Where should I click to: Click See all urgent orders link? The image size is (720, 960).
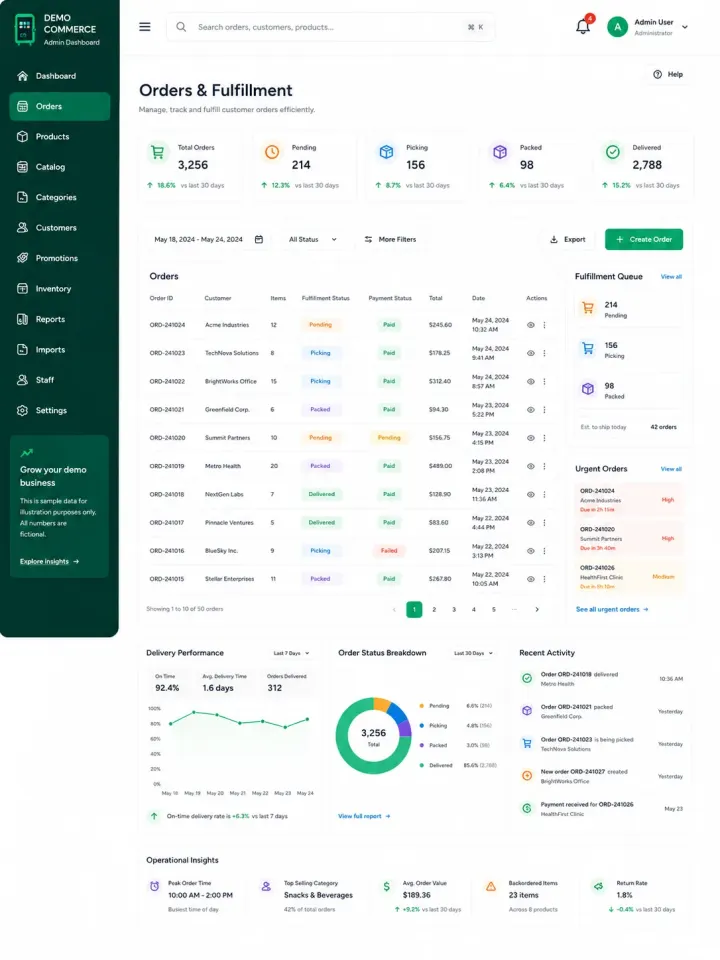[612, 610]
